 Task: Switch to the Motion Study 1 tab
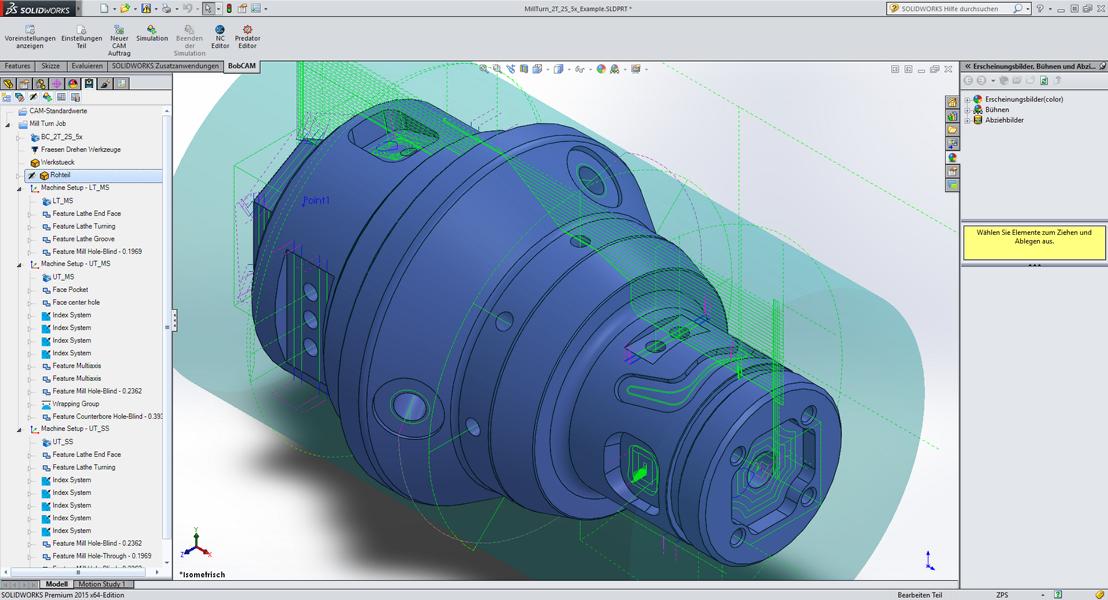102,584
